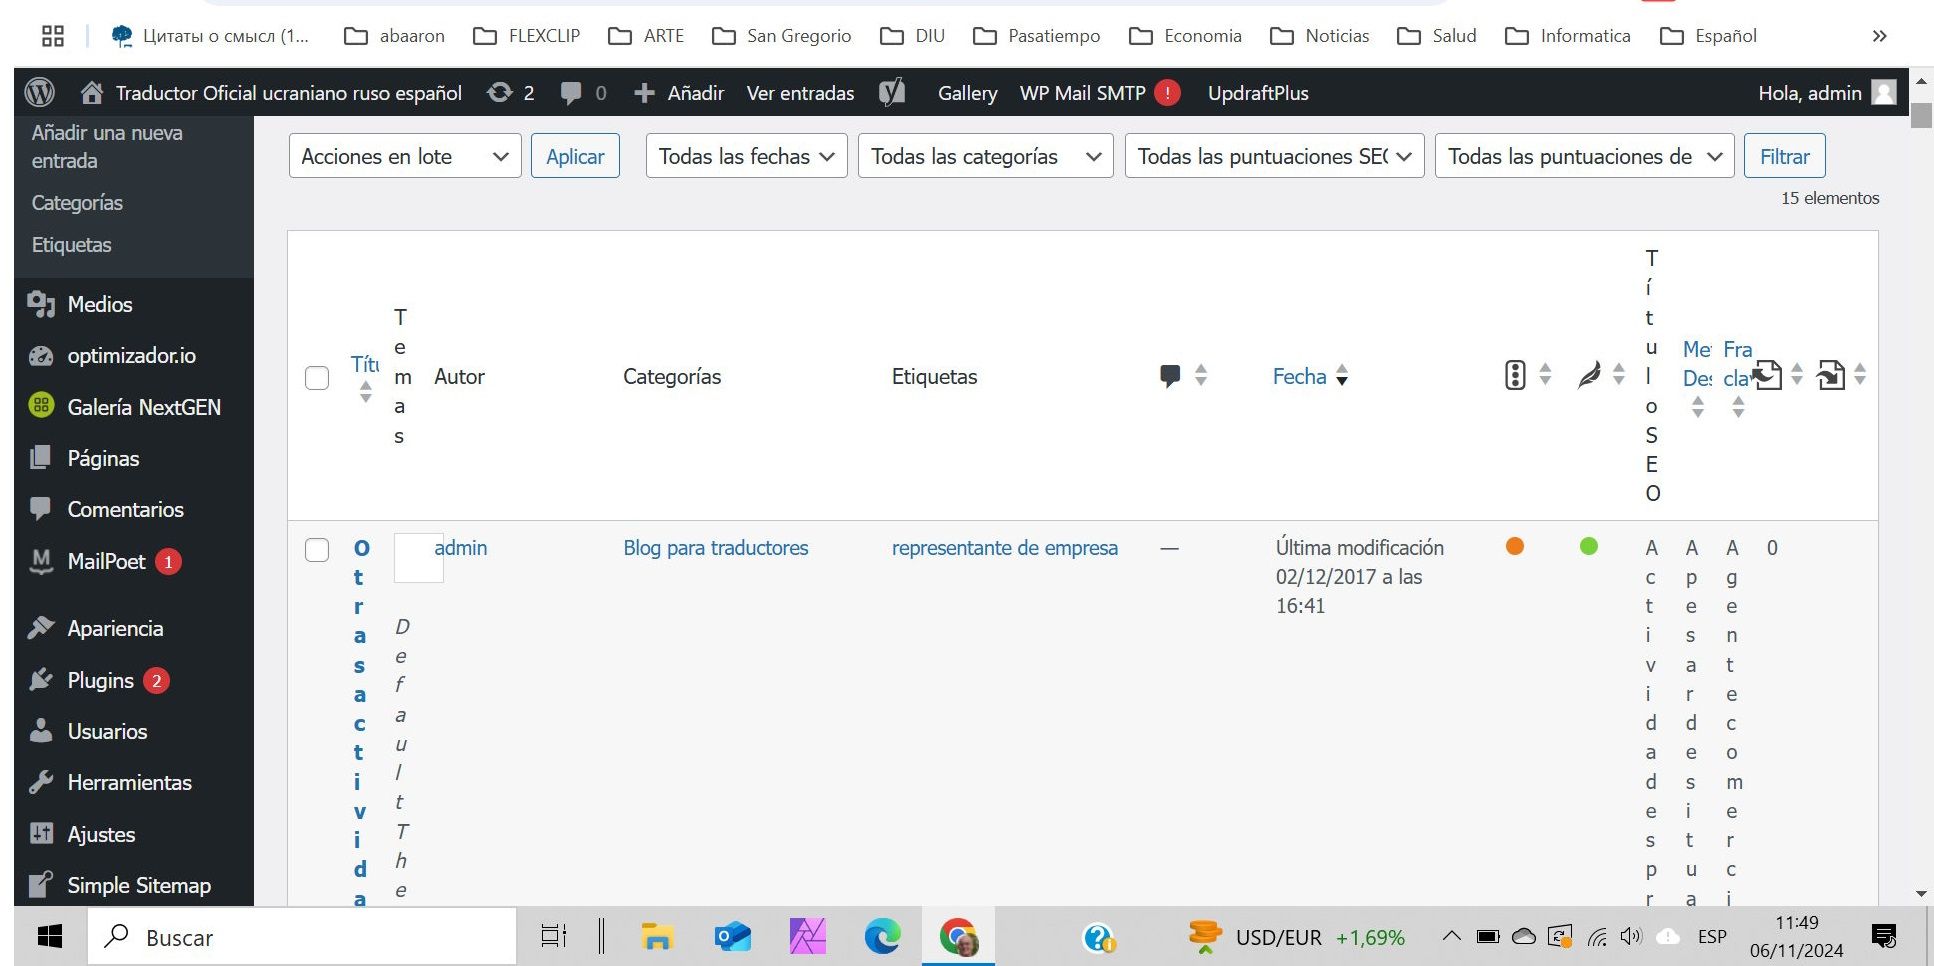Open abaaron bookmarks folder
The image size is (1934, 966).
(x=395, y=36)
